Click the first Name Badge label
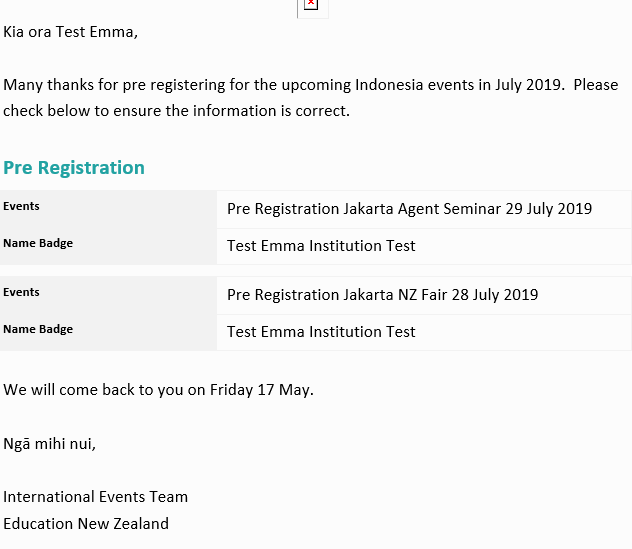Viewport: 632px width, 549px height. coord(38,243)
